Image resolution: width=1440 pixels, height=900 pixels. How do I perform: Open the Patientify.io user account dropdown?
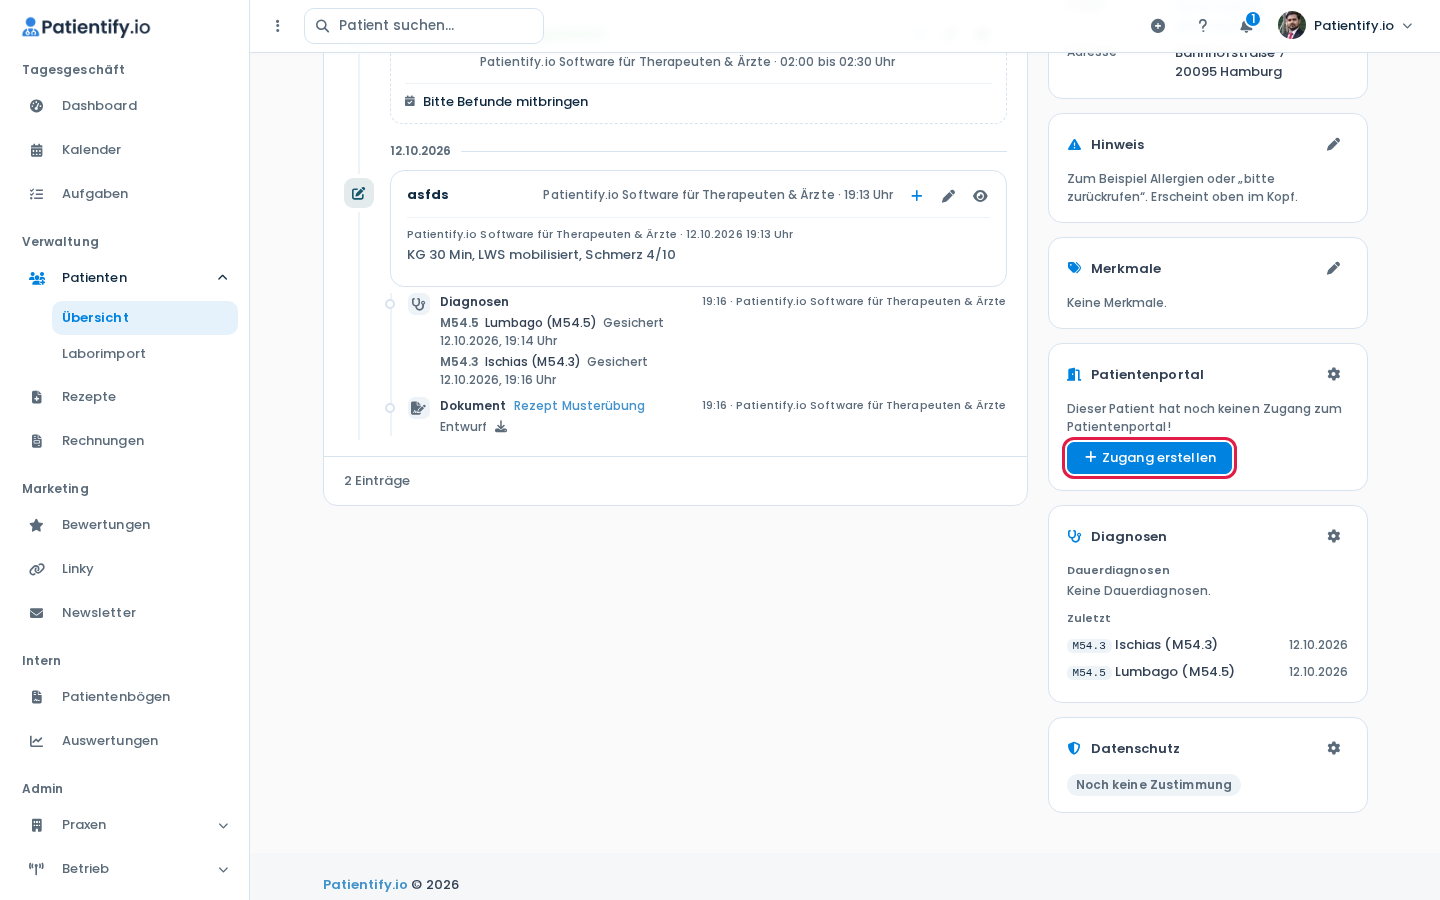point(1346,26)
